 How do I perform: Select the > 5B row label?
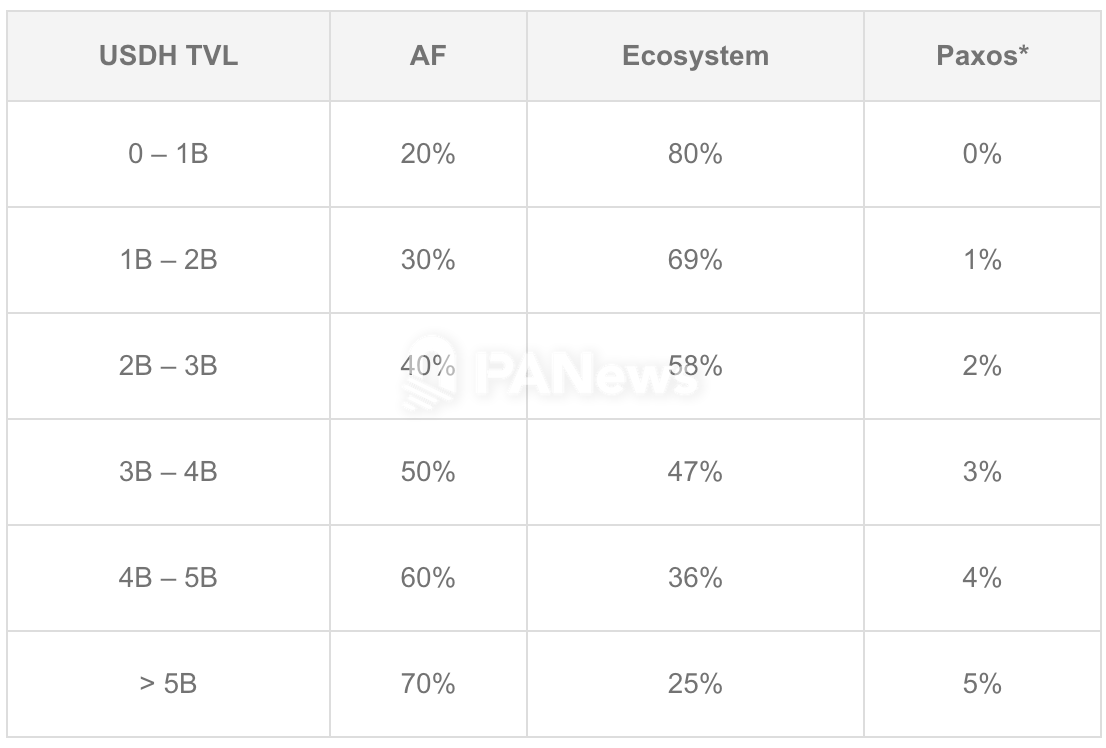pyautogui.click(x=169, y=683)
